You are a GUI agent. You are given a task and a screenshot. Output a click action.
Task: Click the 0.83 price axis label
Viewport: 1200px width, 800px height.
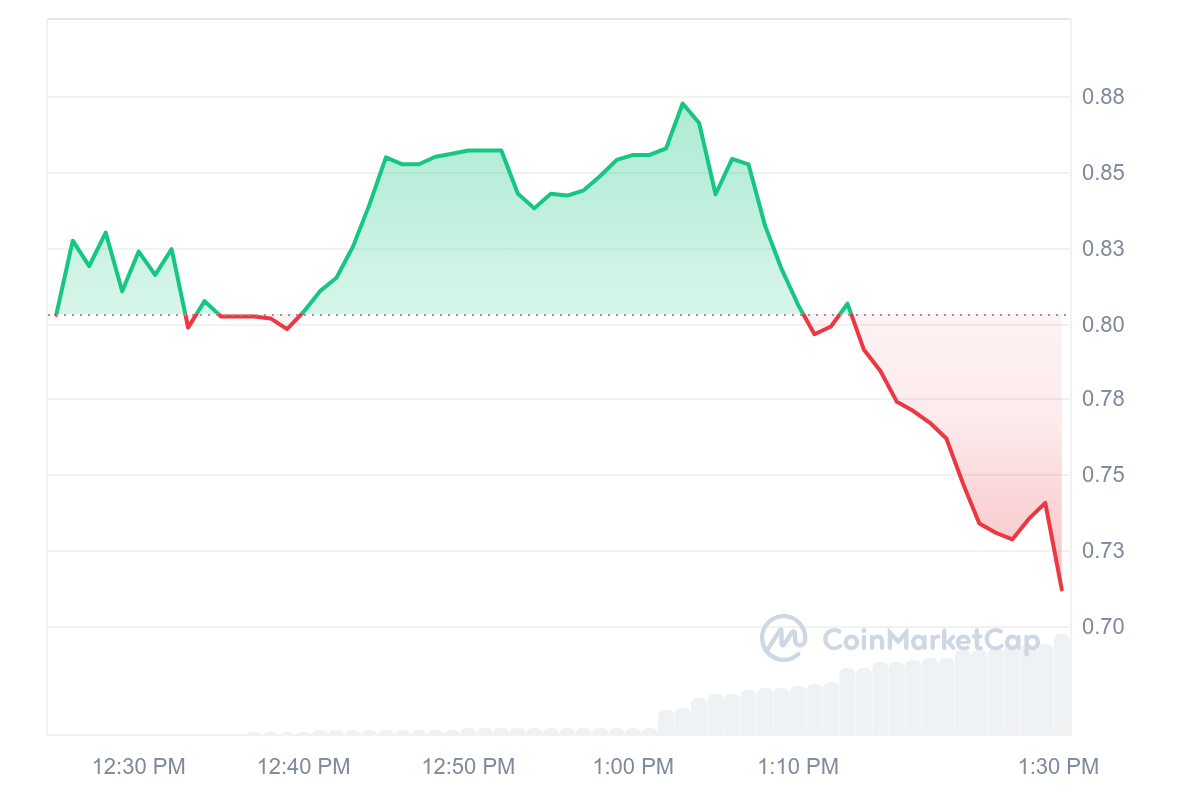pos(1103,249)
